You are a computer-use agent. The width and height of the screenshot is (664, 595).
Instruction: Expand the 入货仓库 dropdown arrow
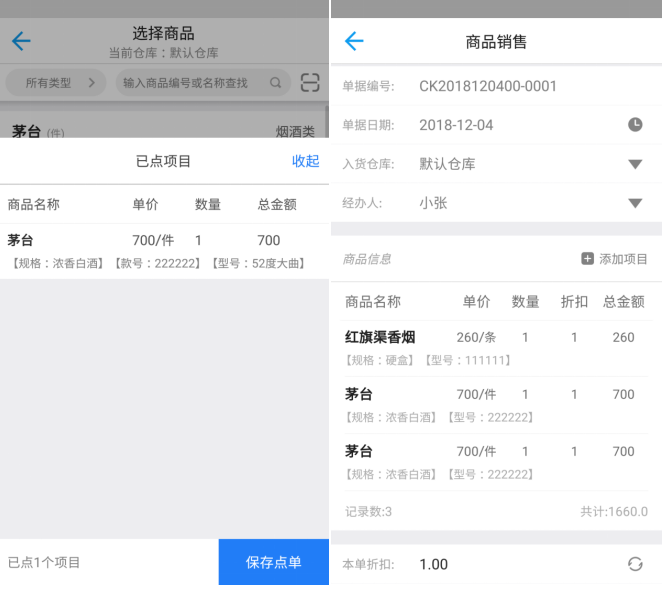[635, 164]
